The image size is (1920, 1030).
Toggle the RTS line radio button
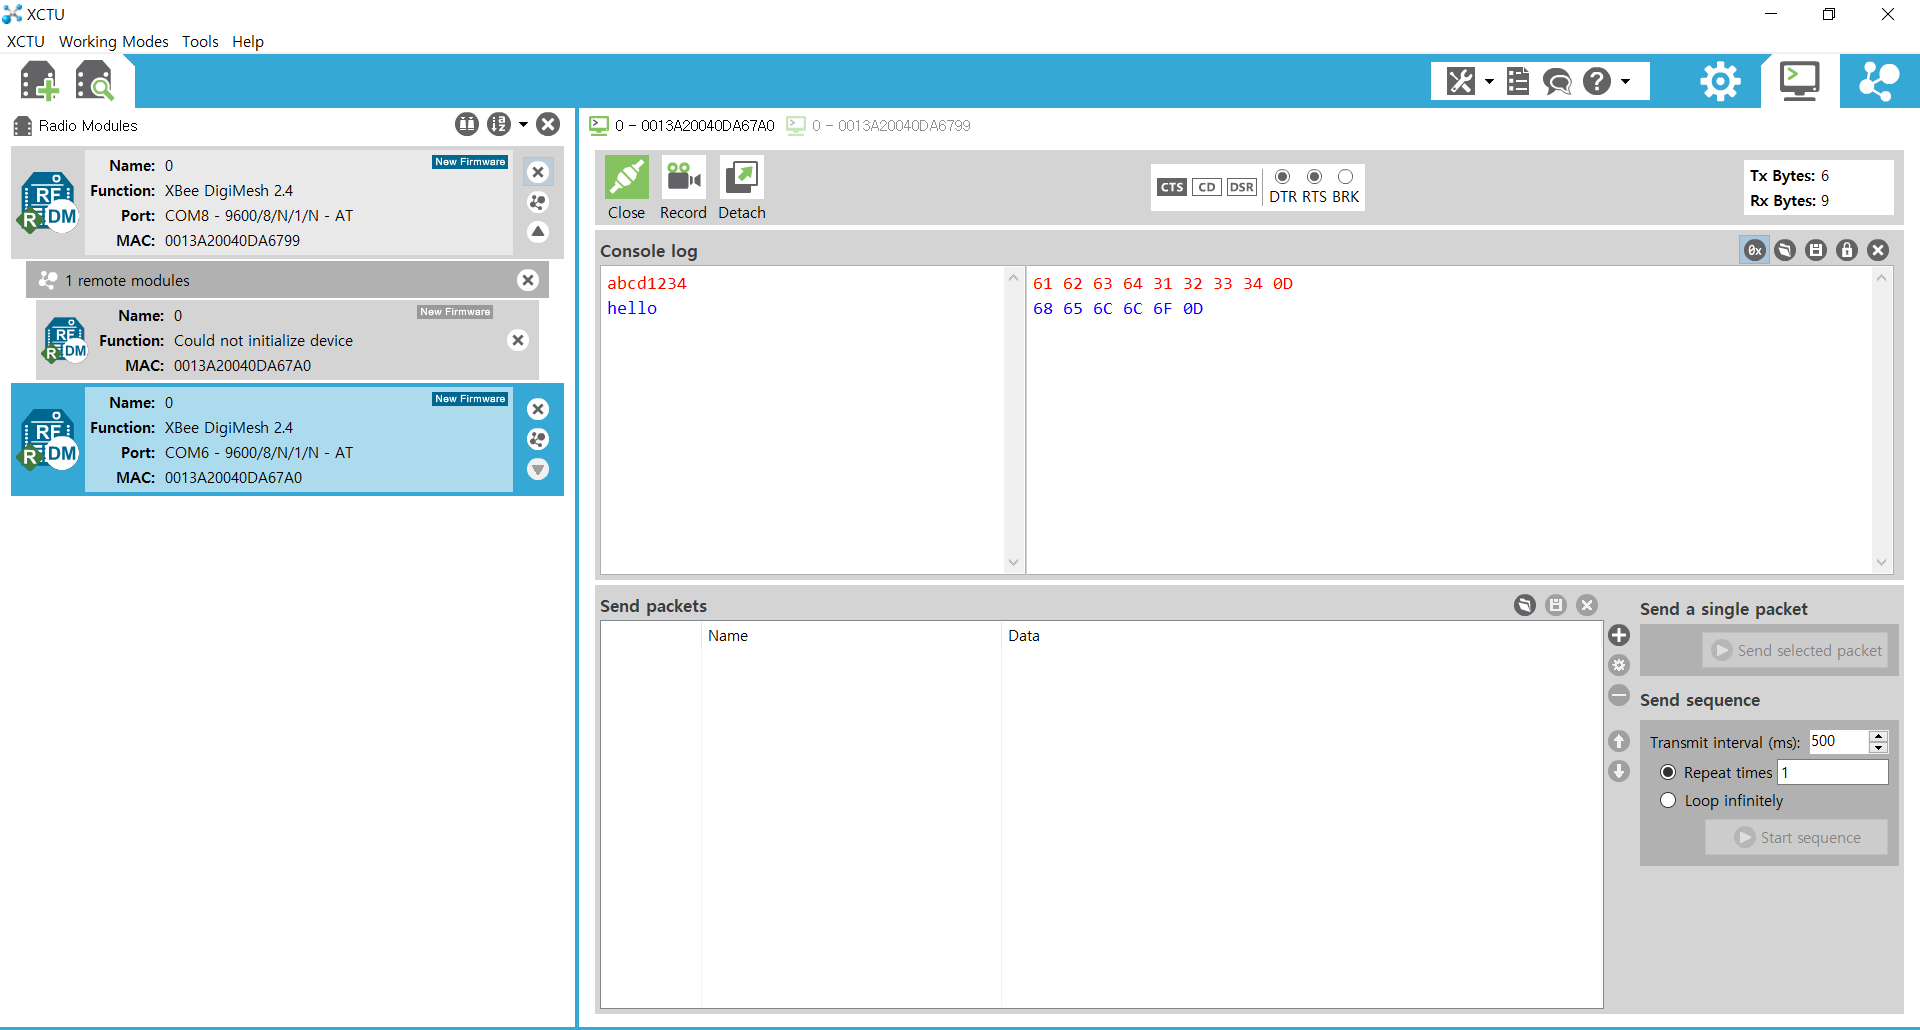point(1315,177)
